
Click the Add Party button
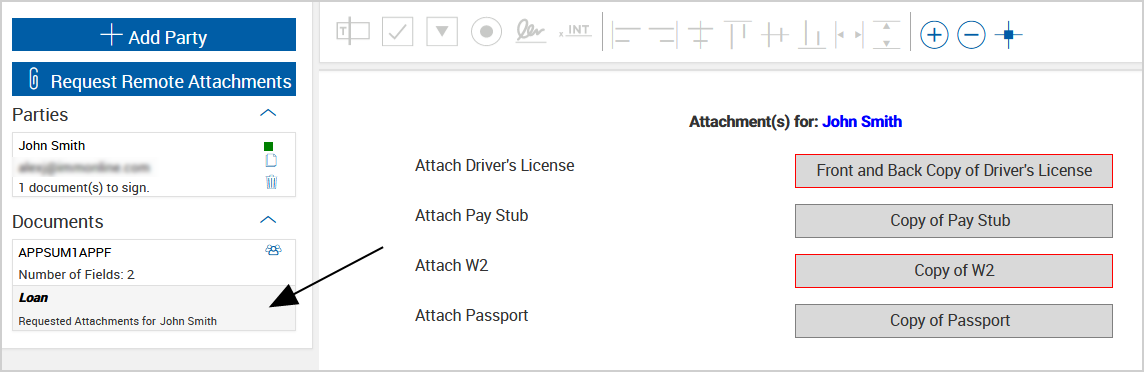[x=154, y=34]
